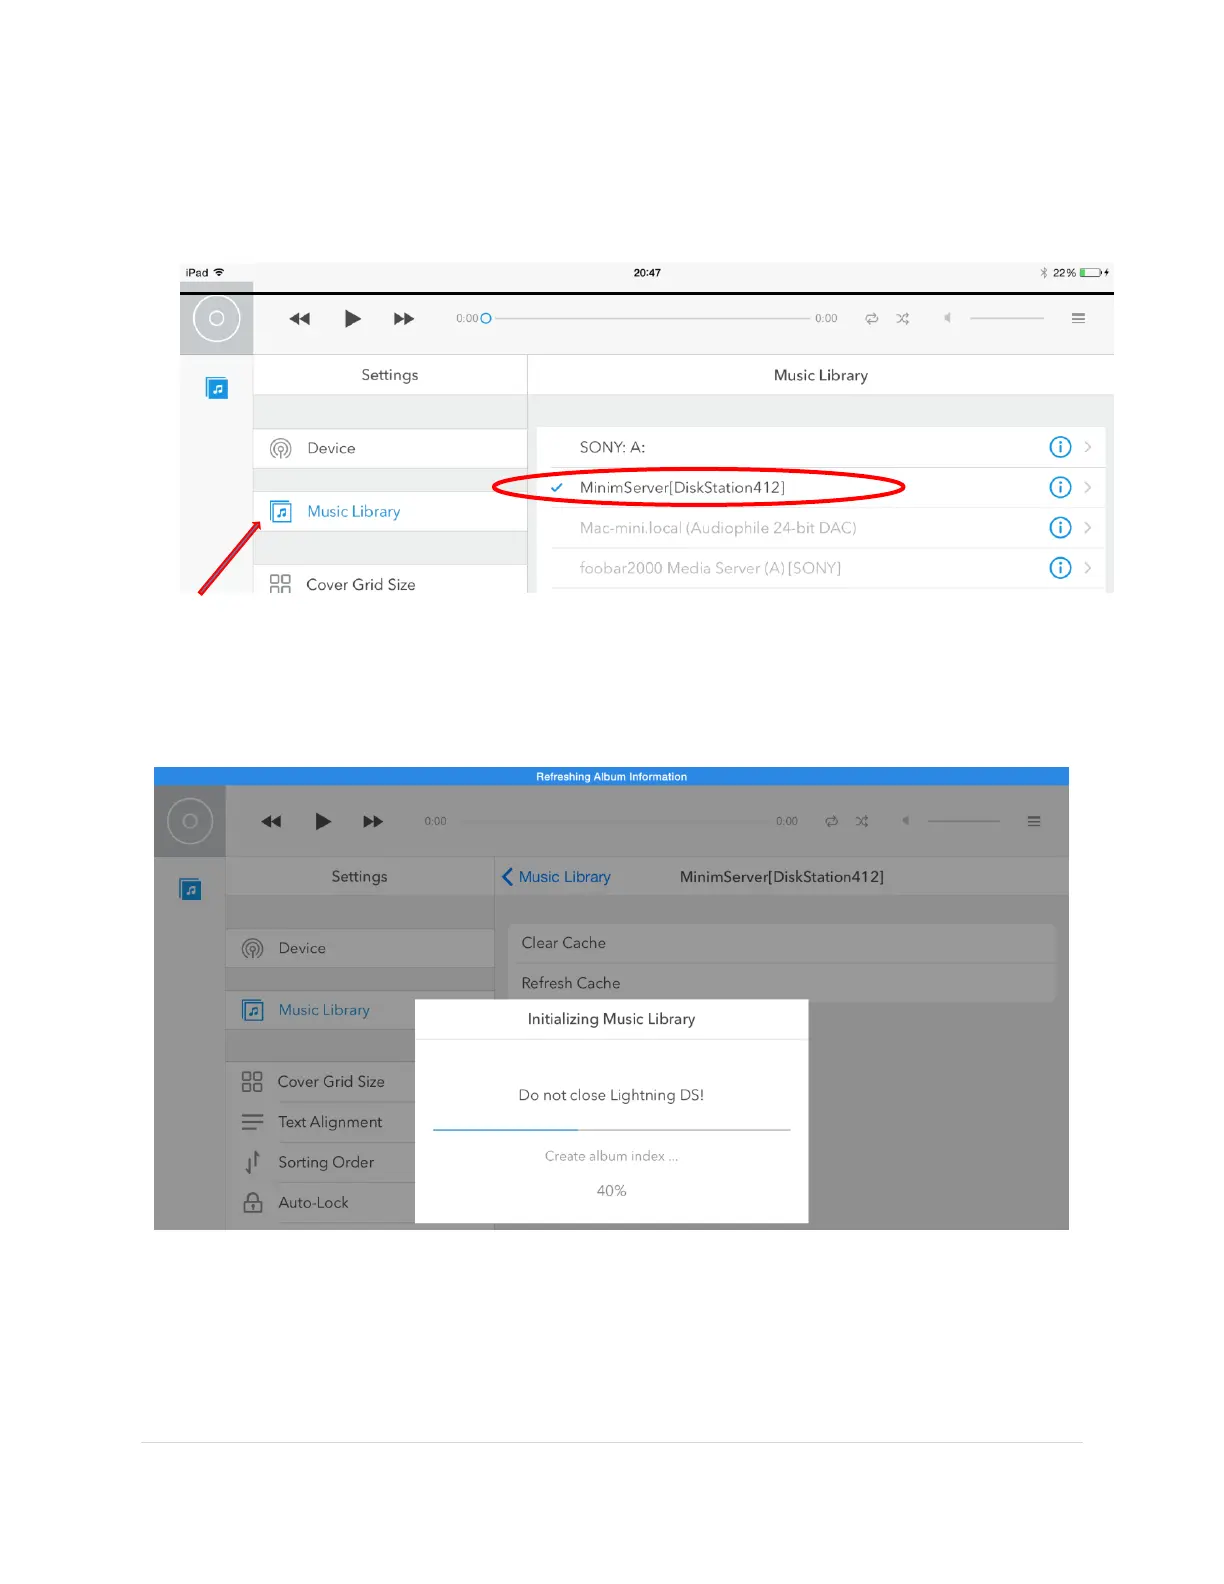The image size is (1224, 1584).
Task: Sorting Order arrows icon
Action: 252,1162
